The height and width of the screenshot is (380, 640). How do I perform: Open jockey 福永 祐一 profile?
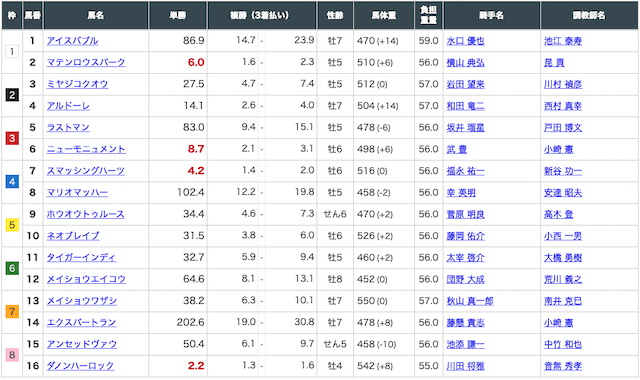[465, 171]
